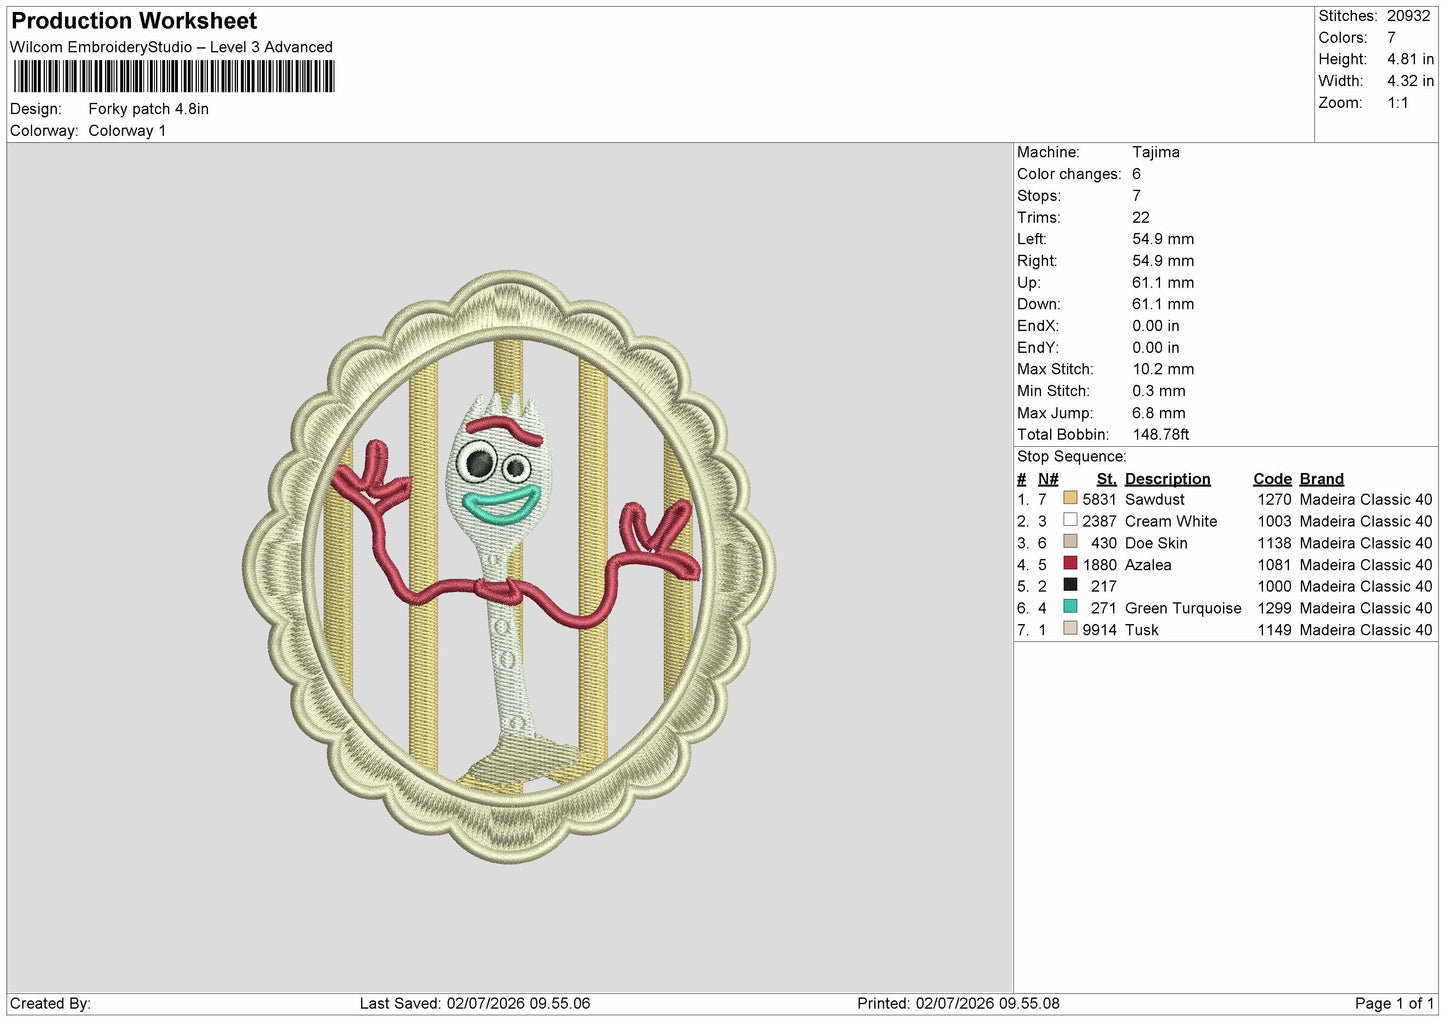Click the Color changes value '6'
1445x1021 pixels.
pos(1136,174)
